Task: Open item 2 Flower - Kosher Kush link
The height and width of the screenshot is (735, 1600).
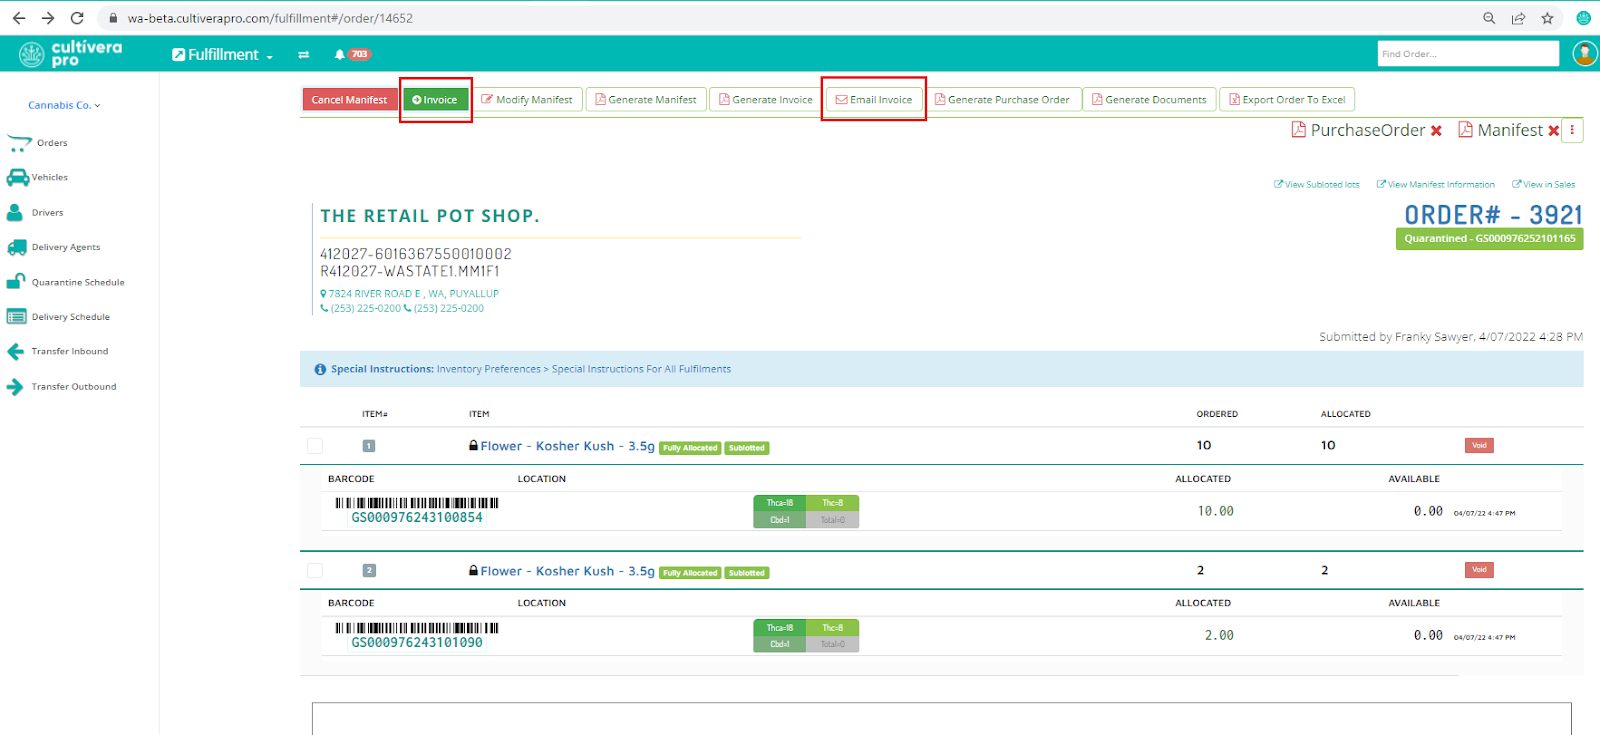Action: tap(567, 572)
